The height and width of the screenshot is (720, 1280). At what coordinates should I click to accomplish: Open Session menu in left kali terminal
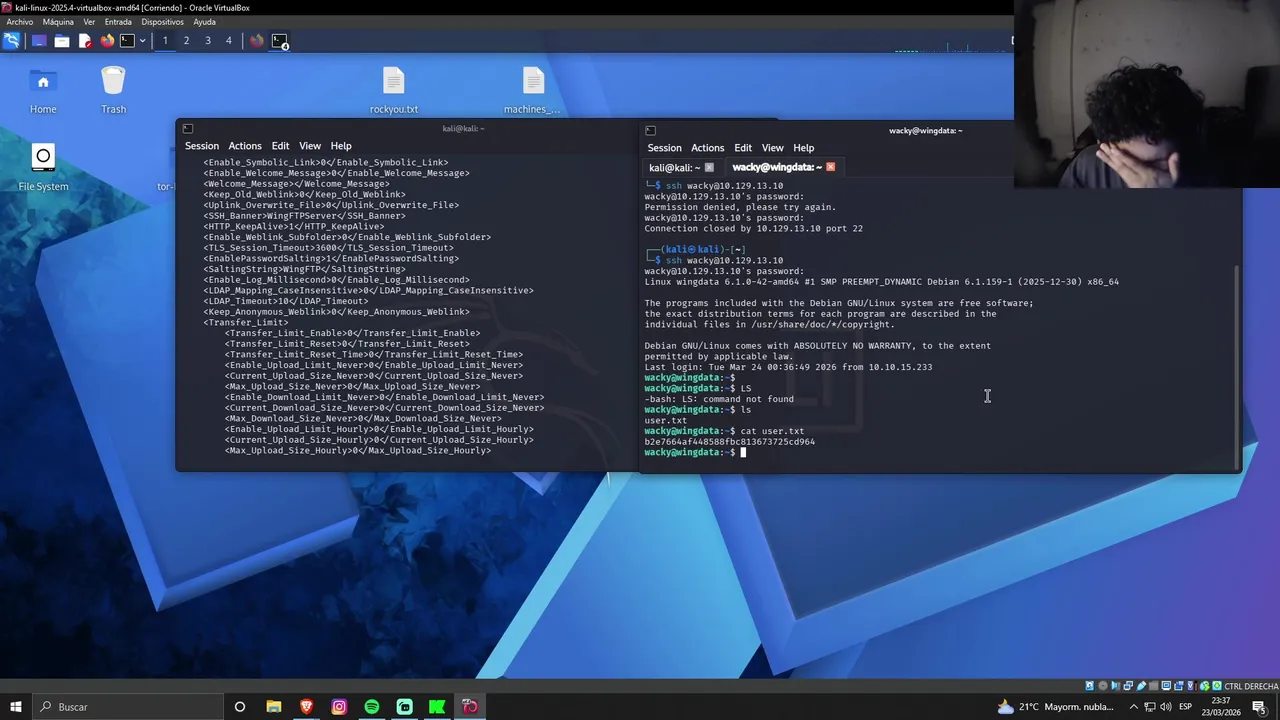pos(201,146)
